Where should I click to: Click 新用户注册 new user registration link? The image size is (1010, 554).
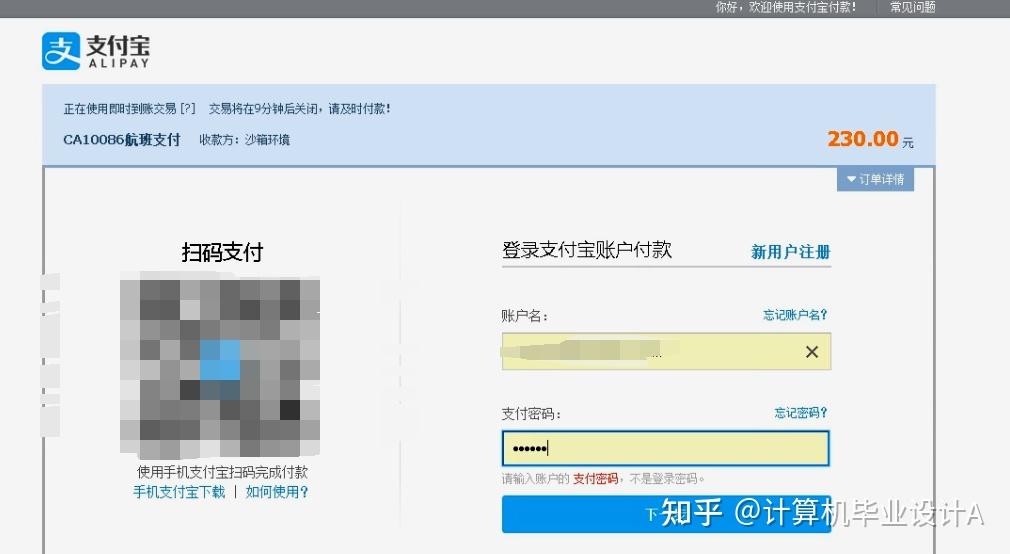(x=790, y=252)
